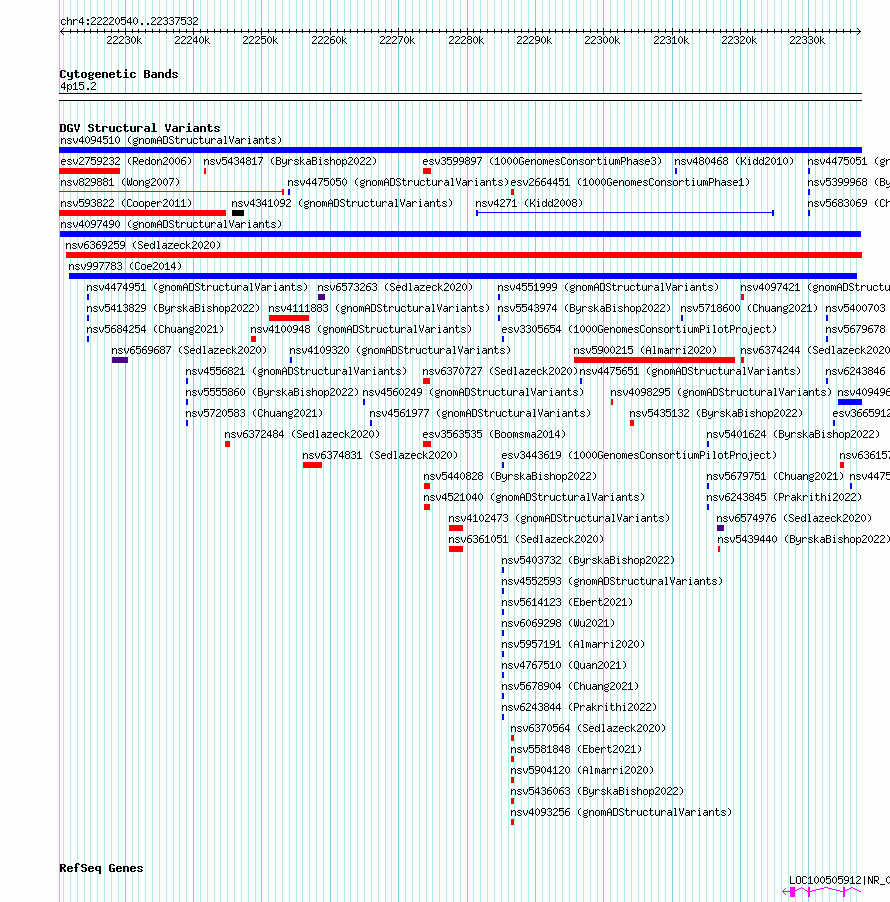This screenshot has width=890, height=902.
Task: Click nsv4767510 (Quan2021) label
Action: [564, 665]
